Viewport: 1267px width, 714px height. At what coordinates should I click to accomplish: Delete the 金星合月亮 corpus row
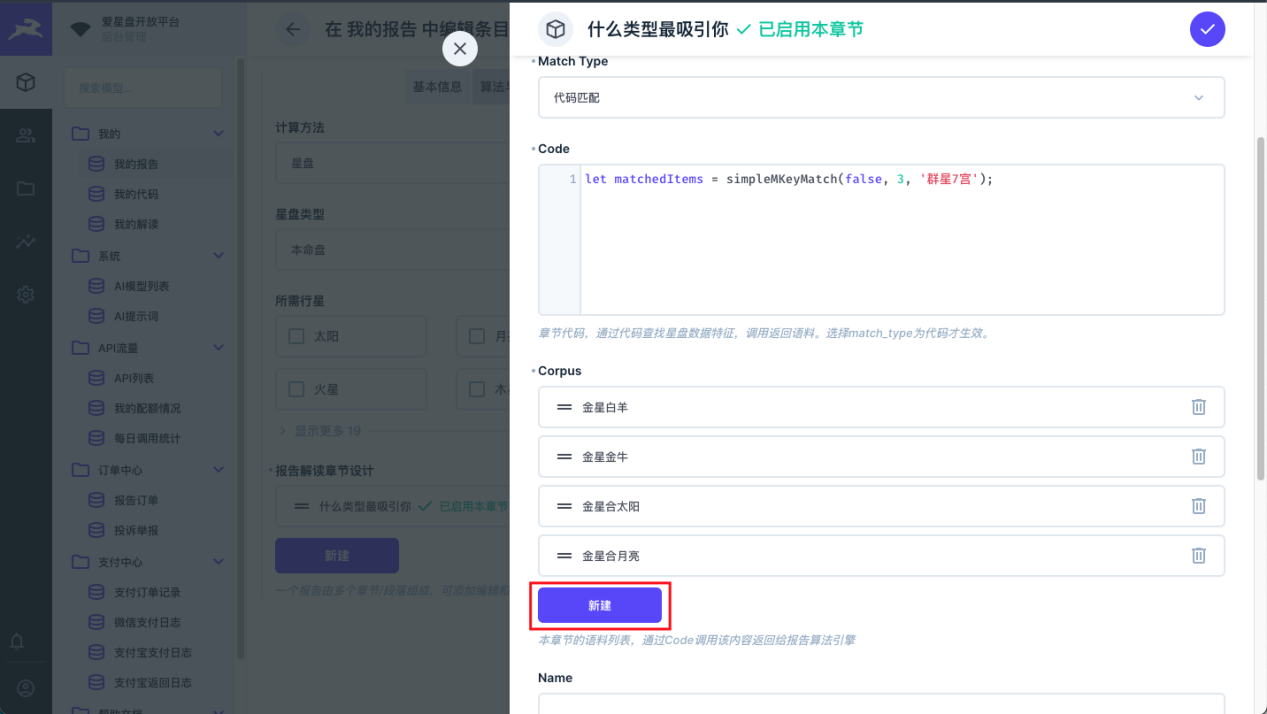1198,555
